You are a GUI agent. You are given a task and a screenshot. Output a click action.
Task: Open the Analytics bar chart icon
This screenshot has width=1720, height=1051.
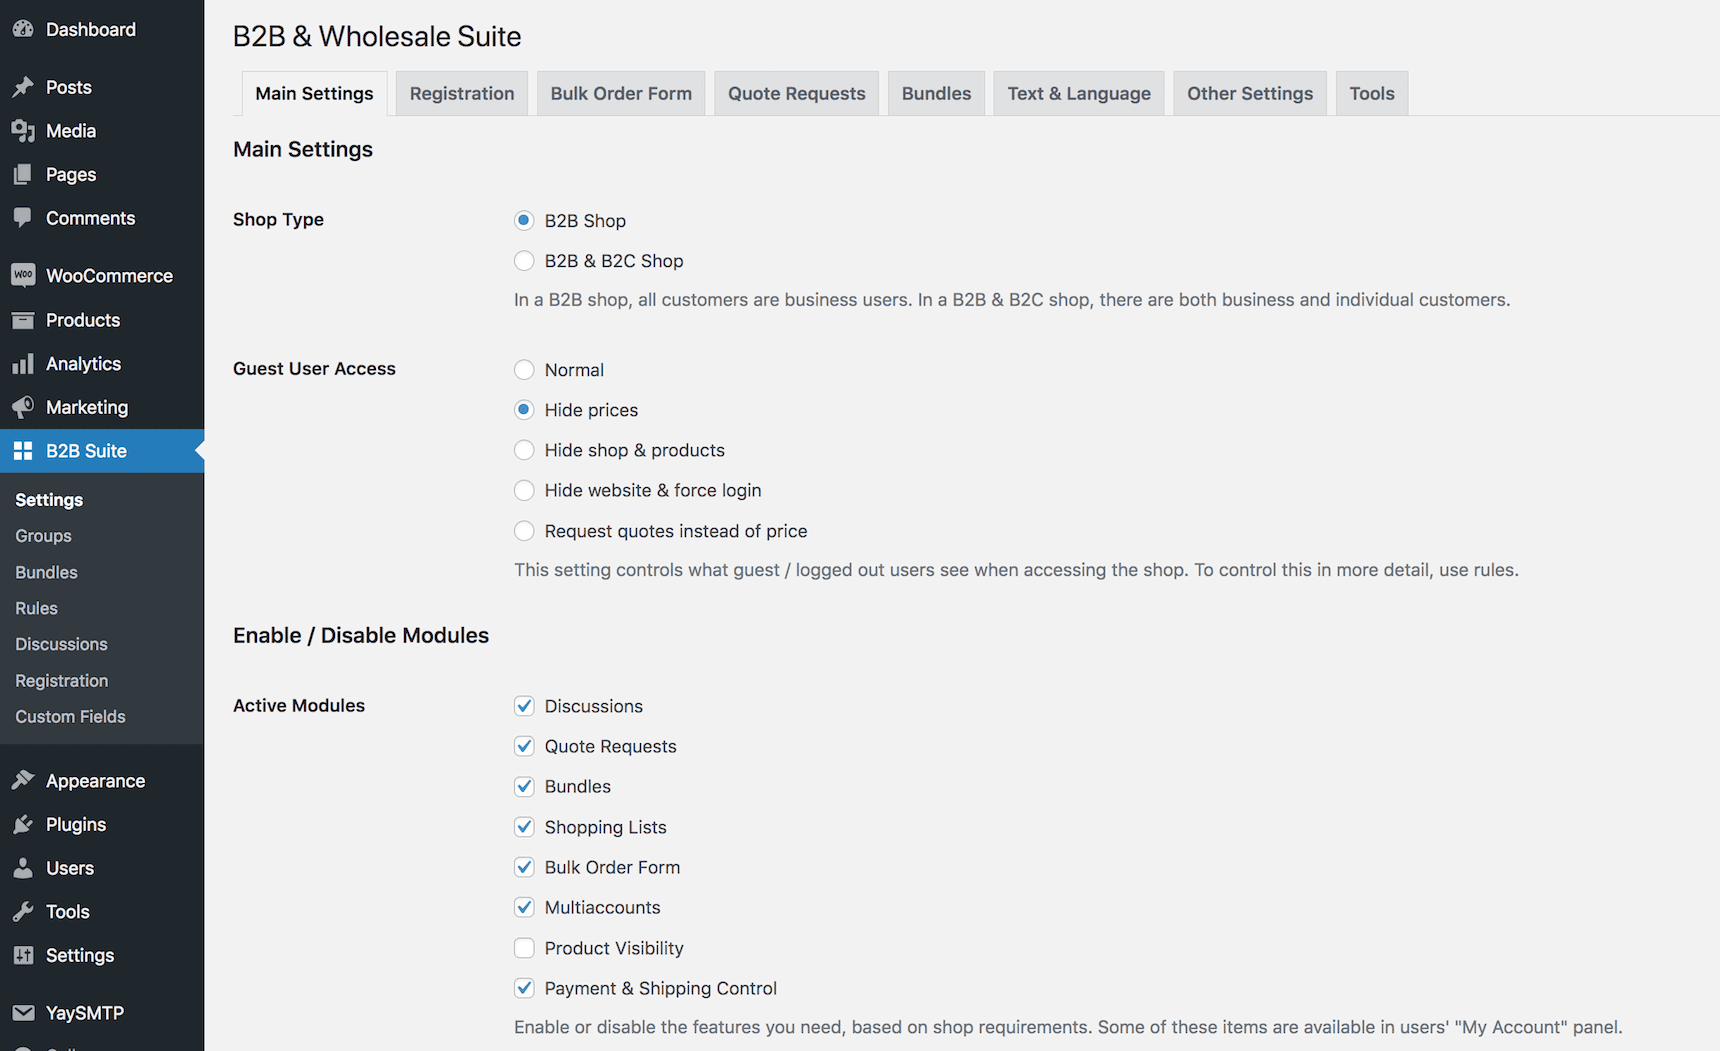click(x=22, y=364)
